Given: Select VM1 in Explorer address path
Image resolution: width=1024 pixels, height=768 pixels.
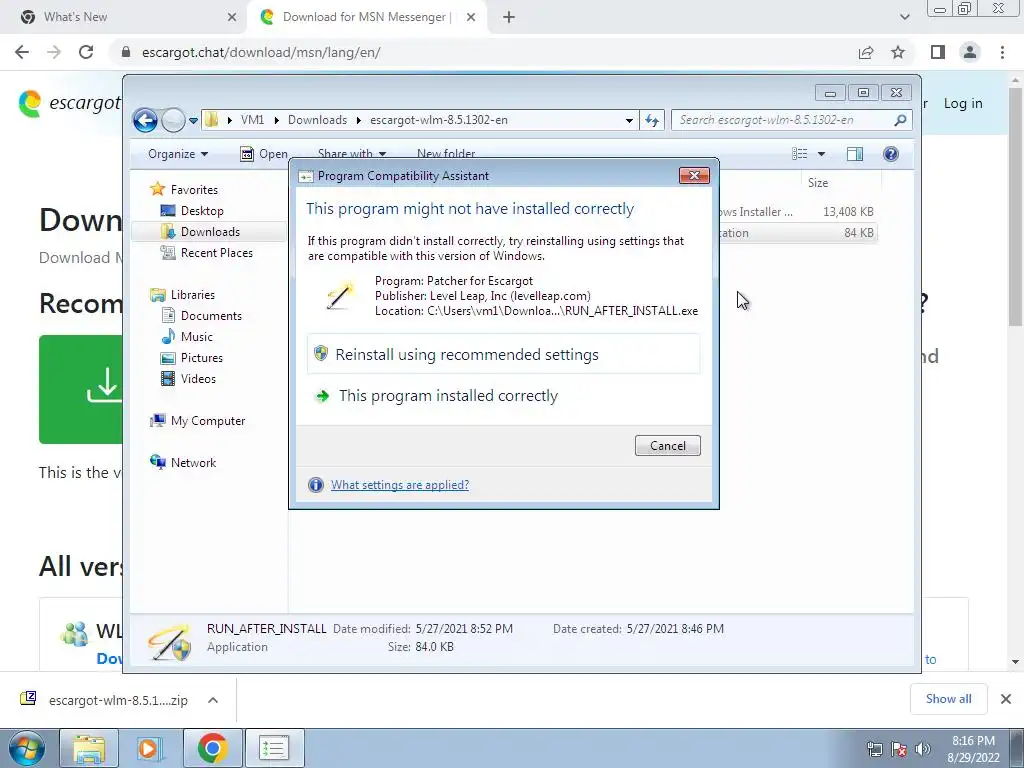Looking at the screenshot, I should coord(252,120).
